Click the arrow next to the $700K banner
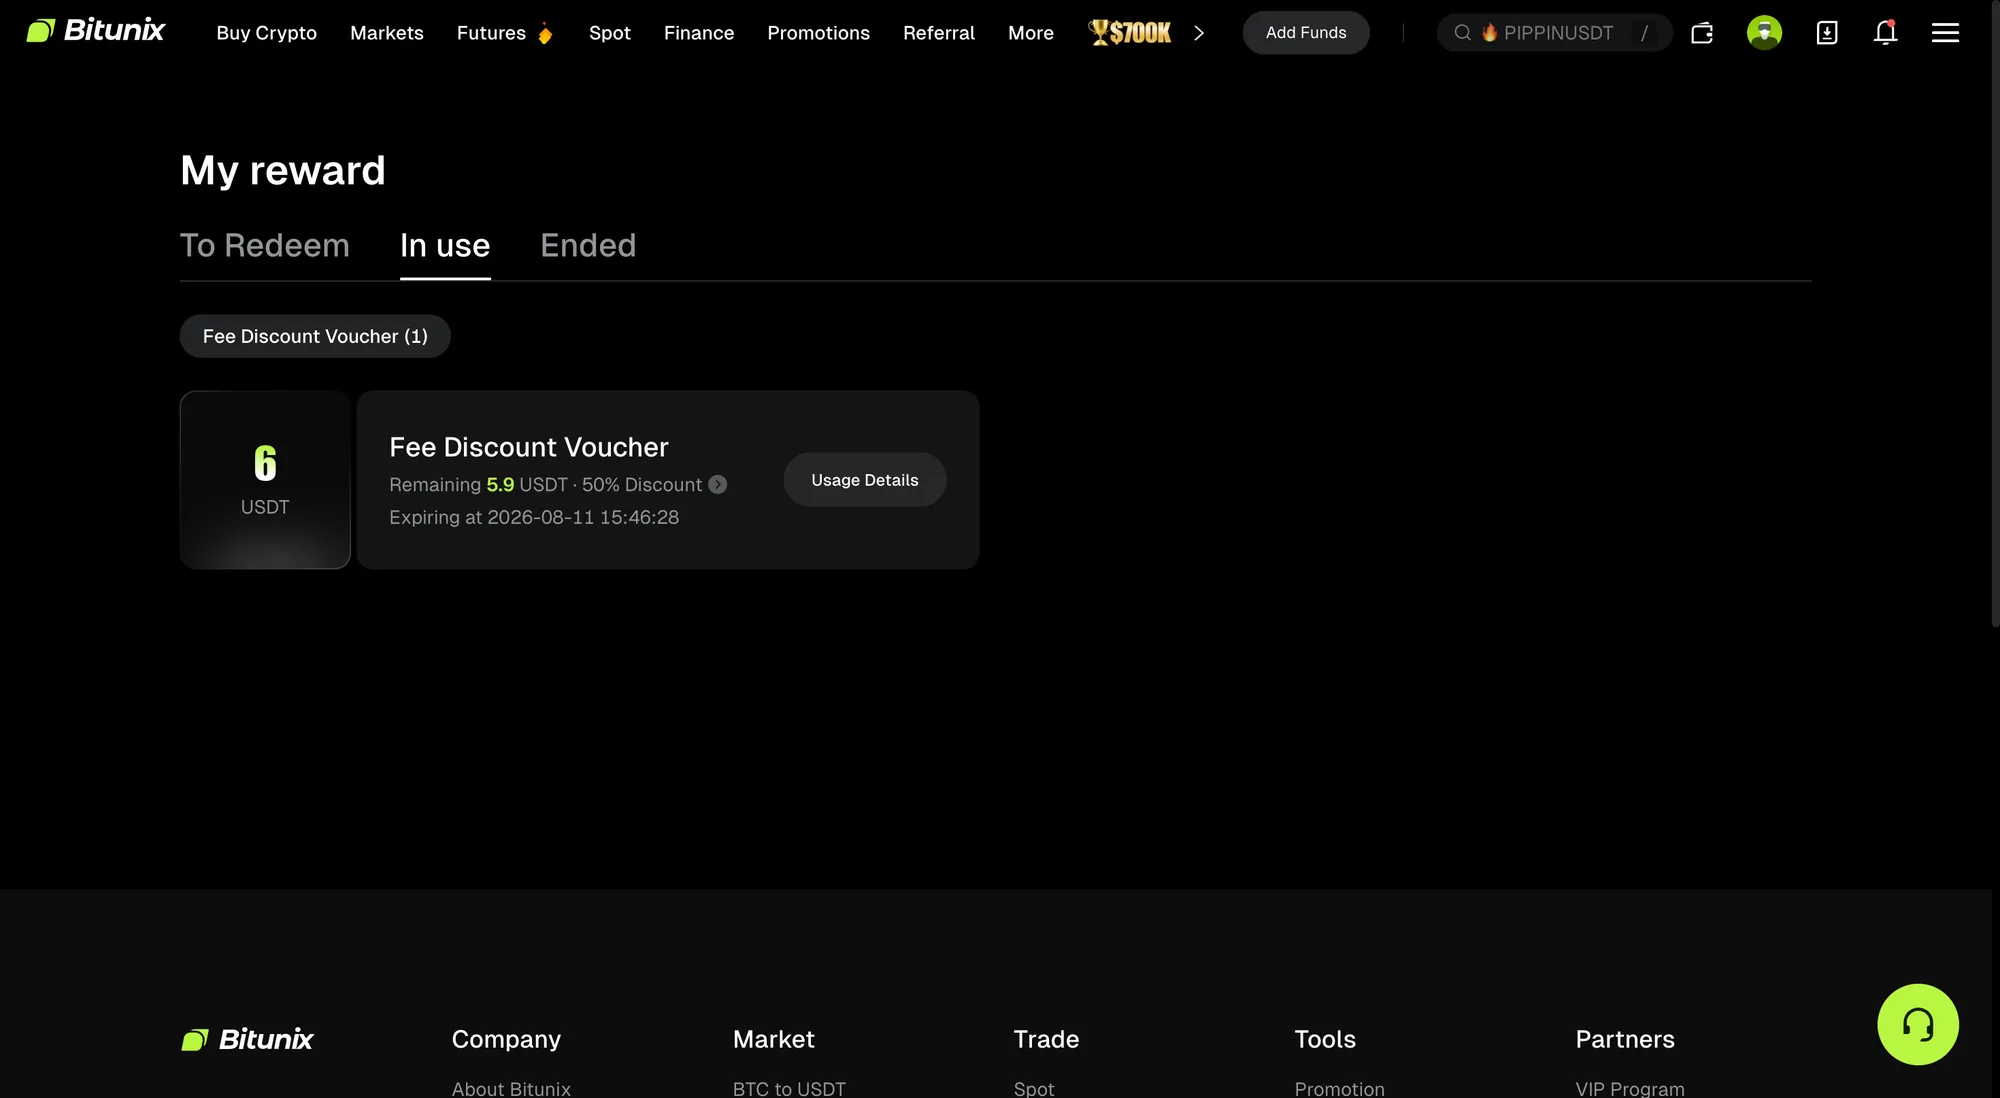The height and width of the screenshot is (1098, 2000). pos(1198,33)
